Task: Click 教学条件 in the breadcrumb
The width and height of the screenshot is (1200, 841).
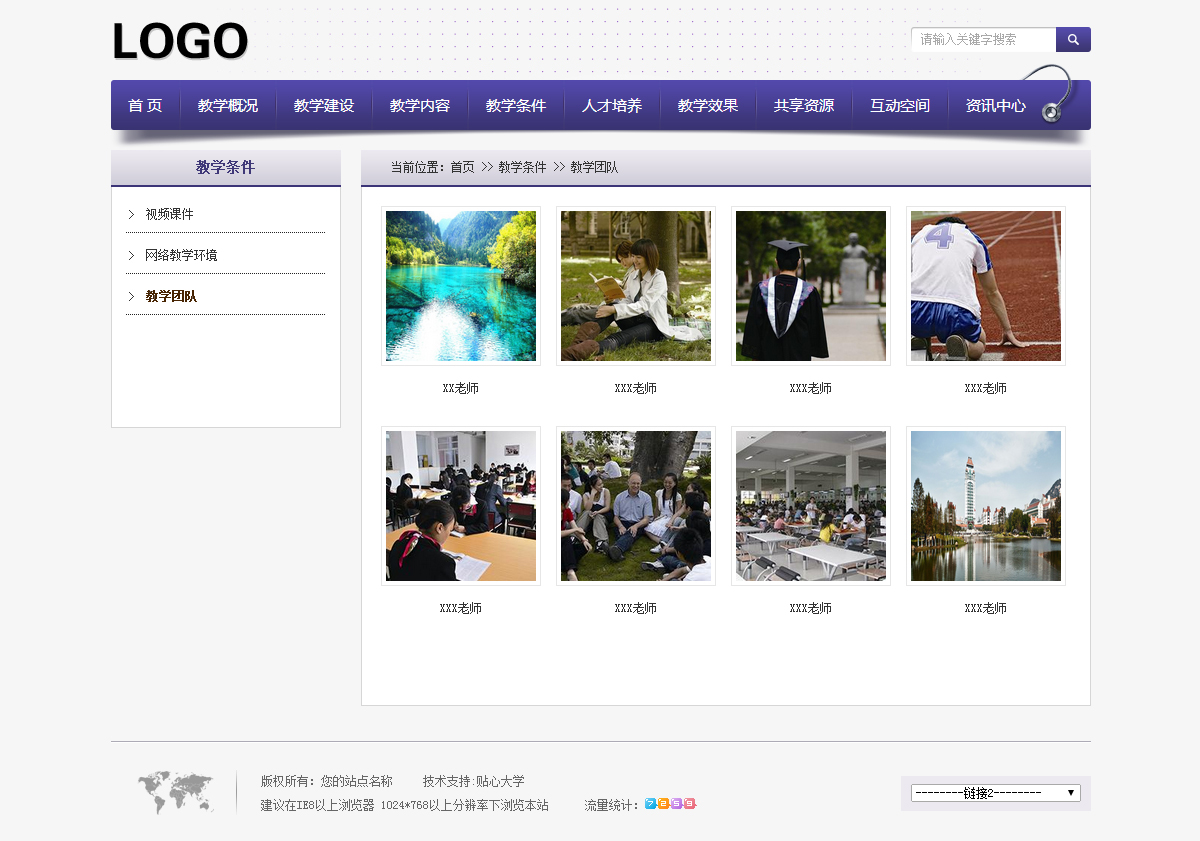Action: [522, 168]
